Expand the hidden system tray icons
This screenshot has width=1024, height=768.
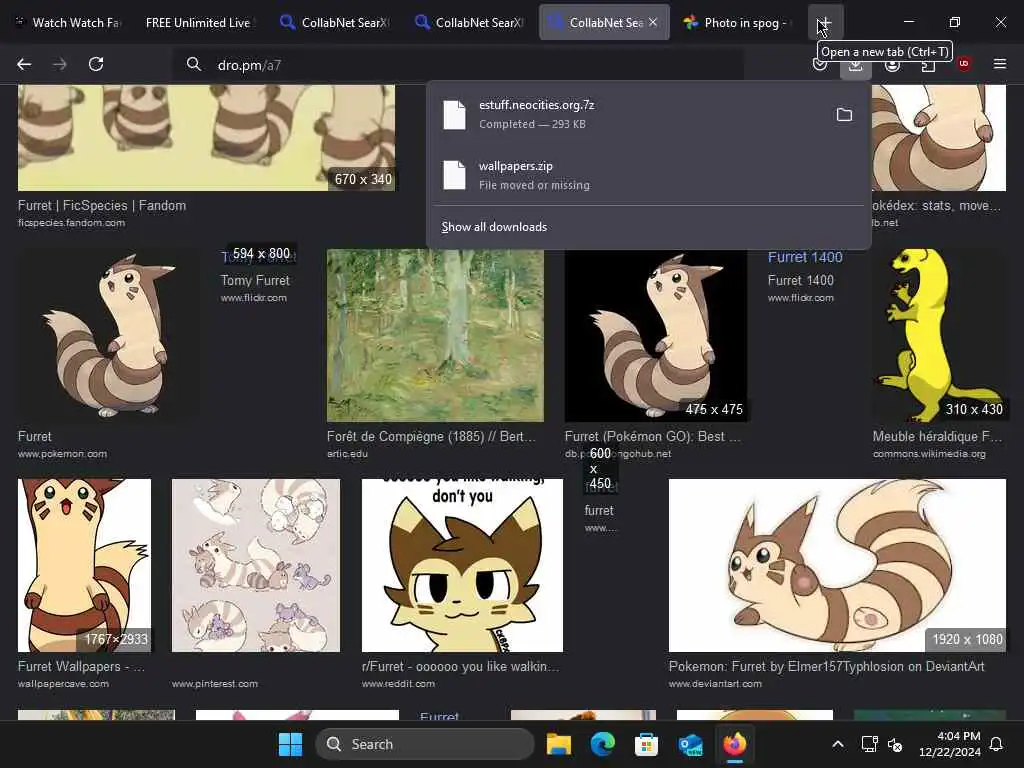click(x=838, y=744)
